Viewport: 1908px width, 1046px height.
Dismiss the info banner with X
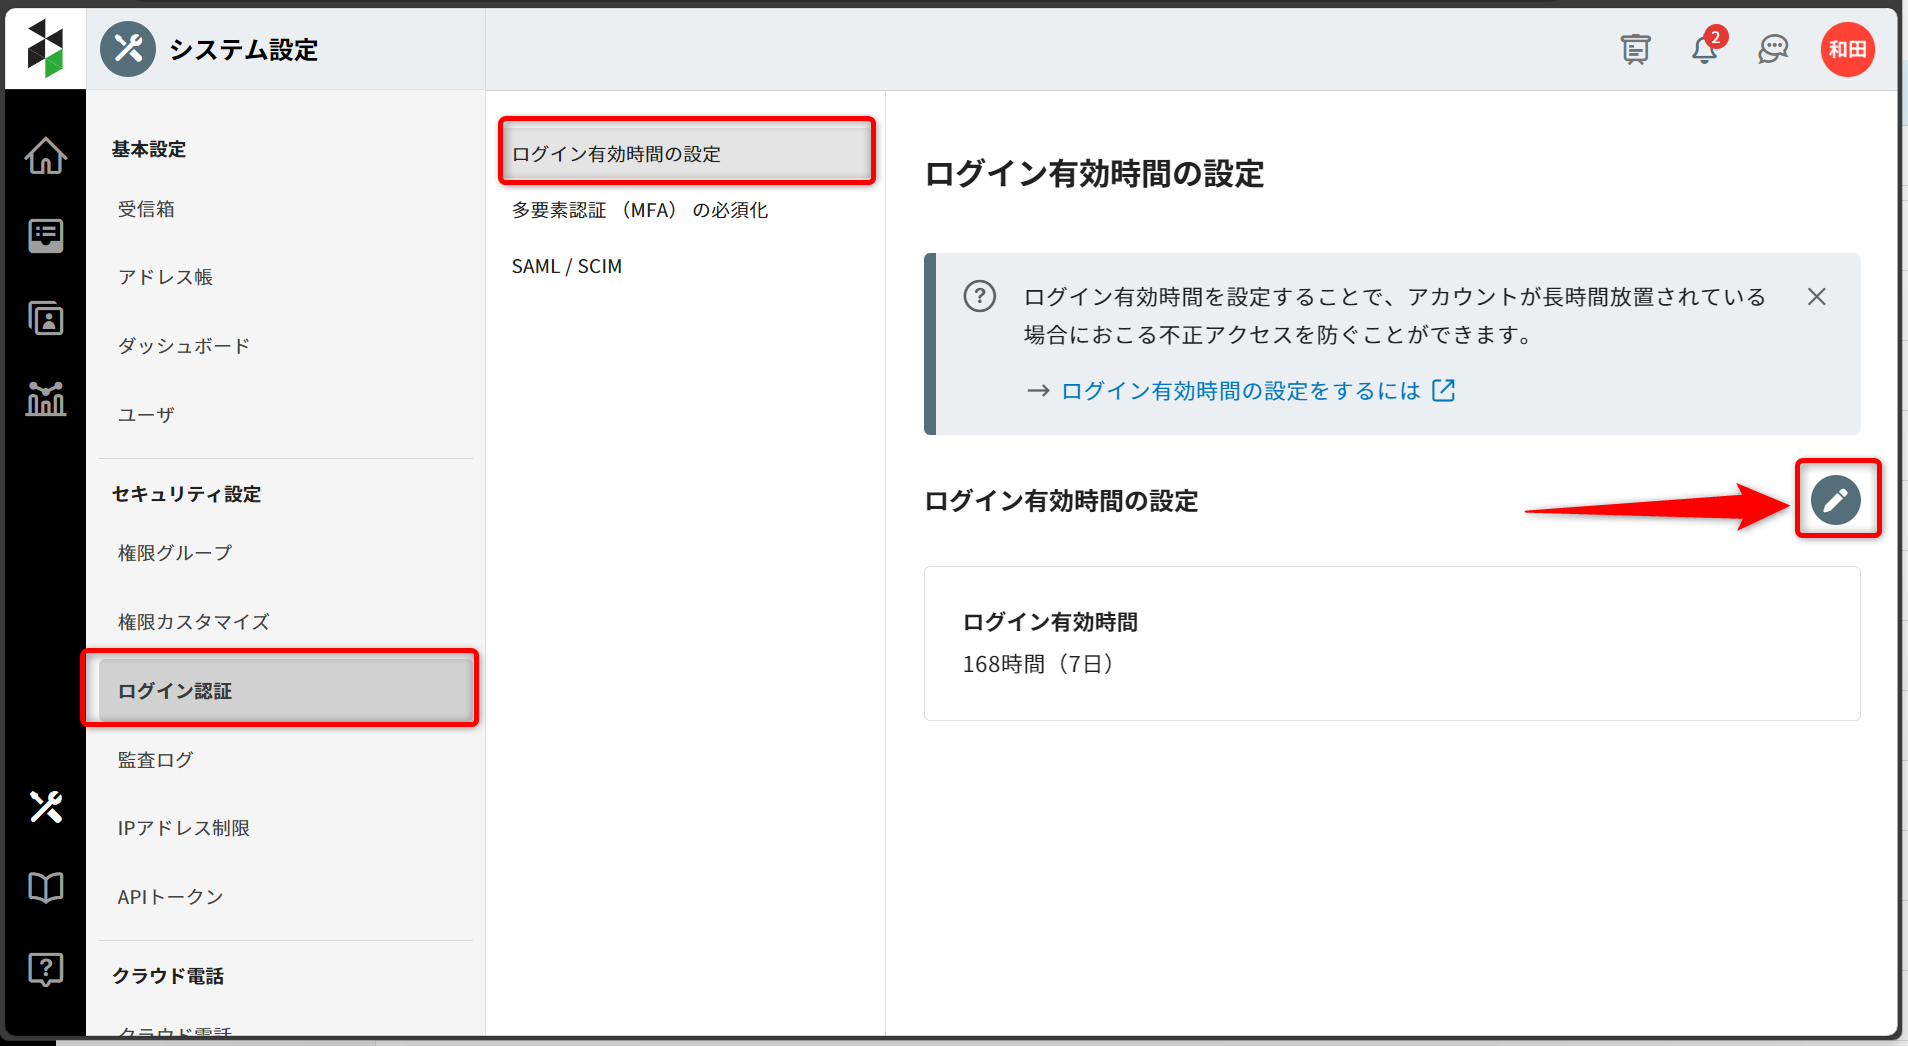1817,297
